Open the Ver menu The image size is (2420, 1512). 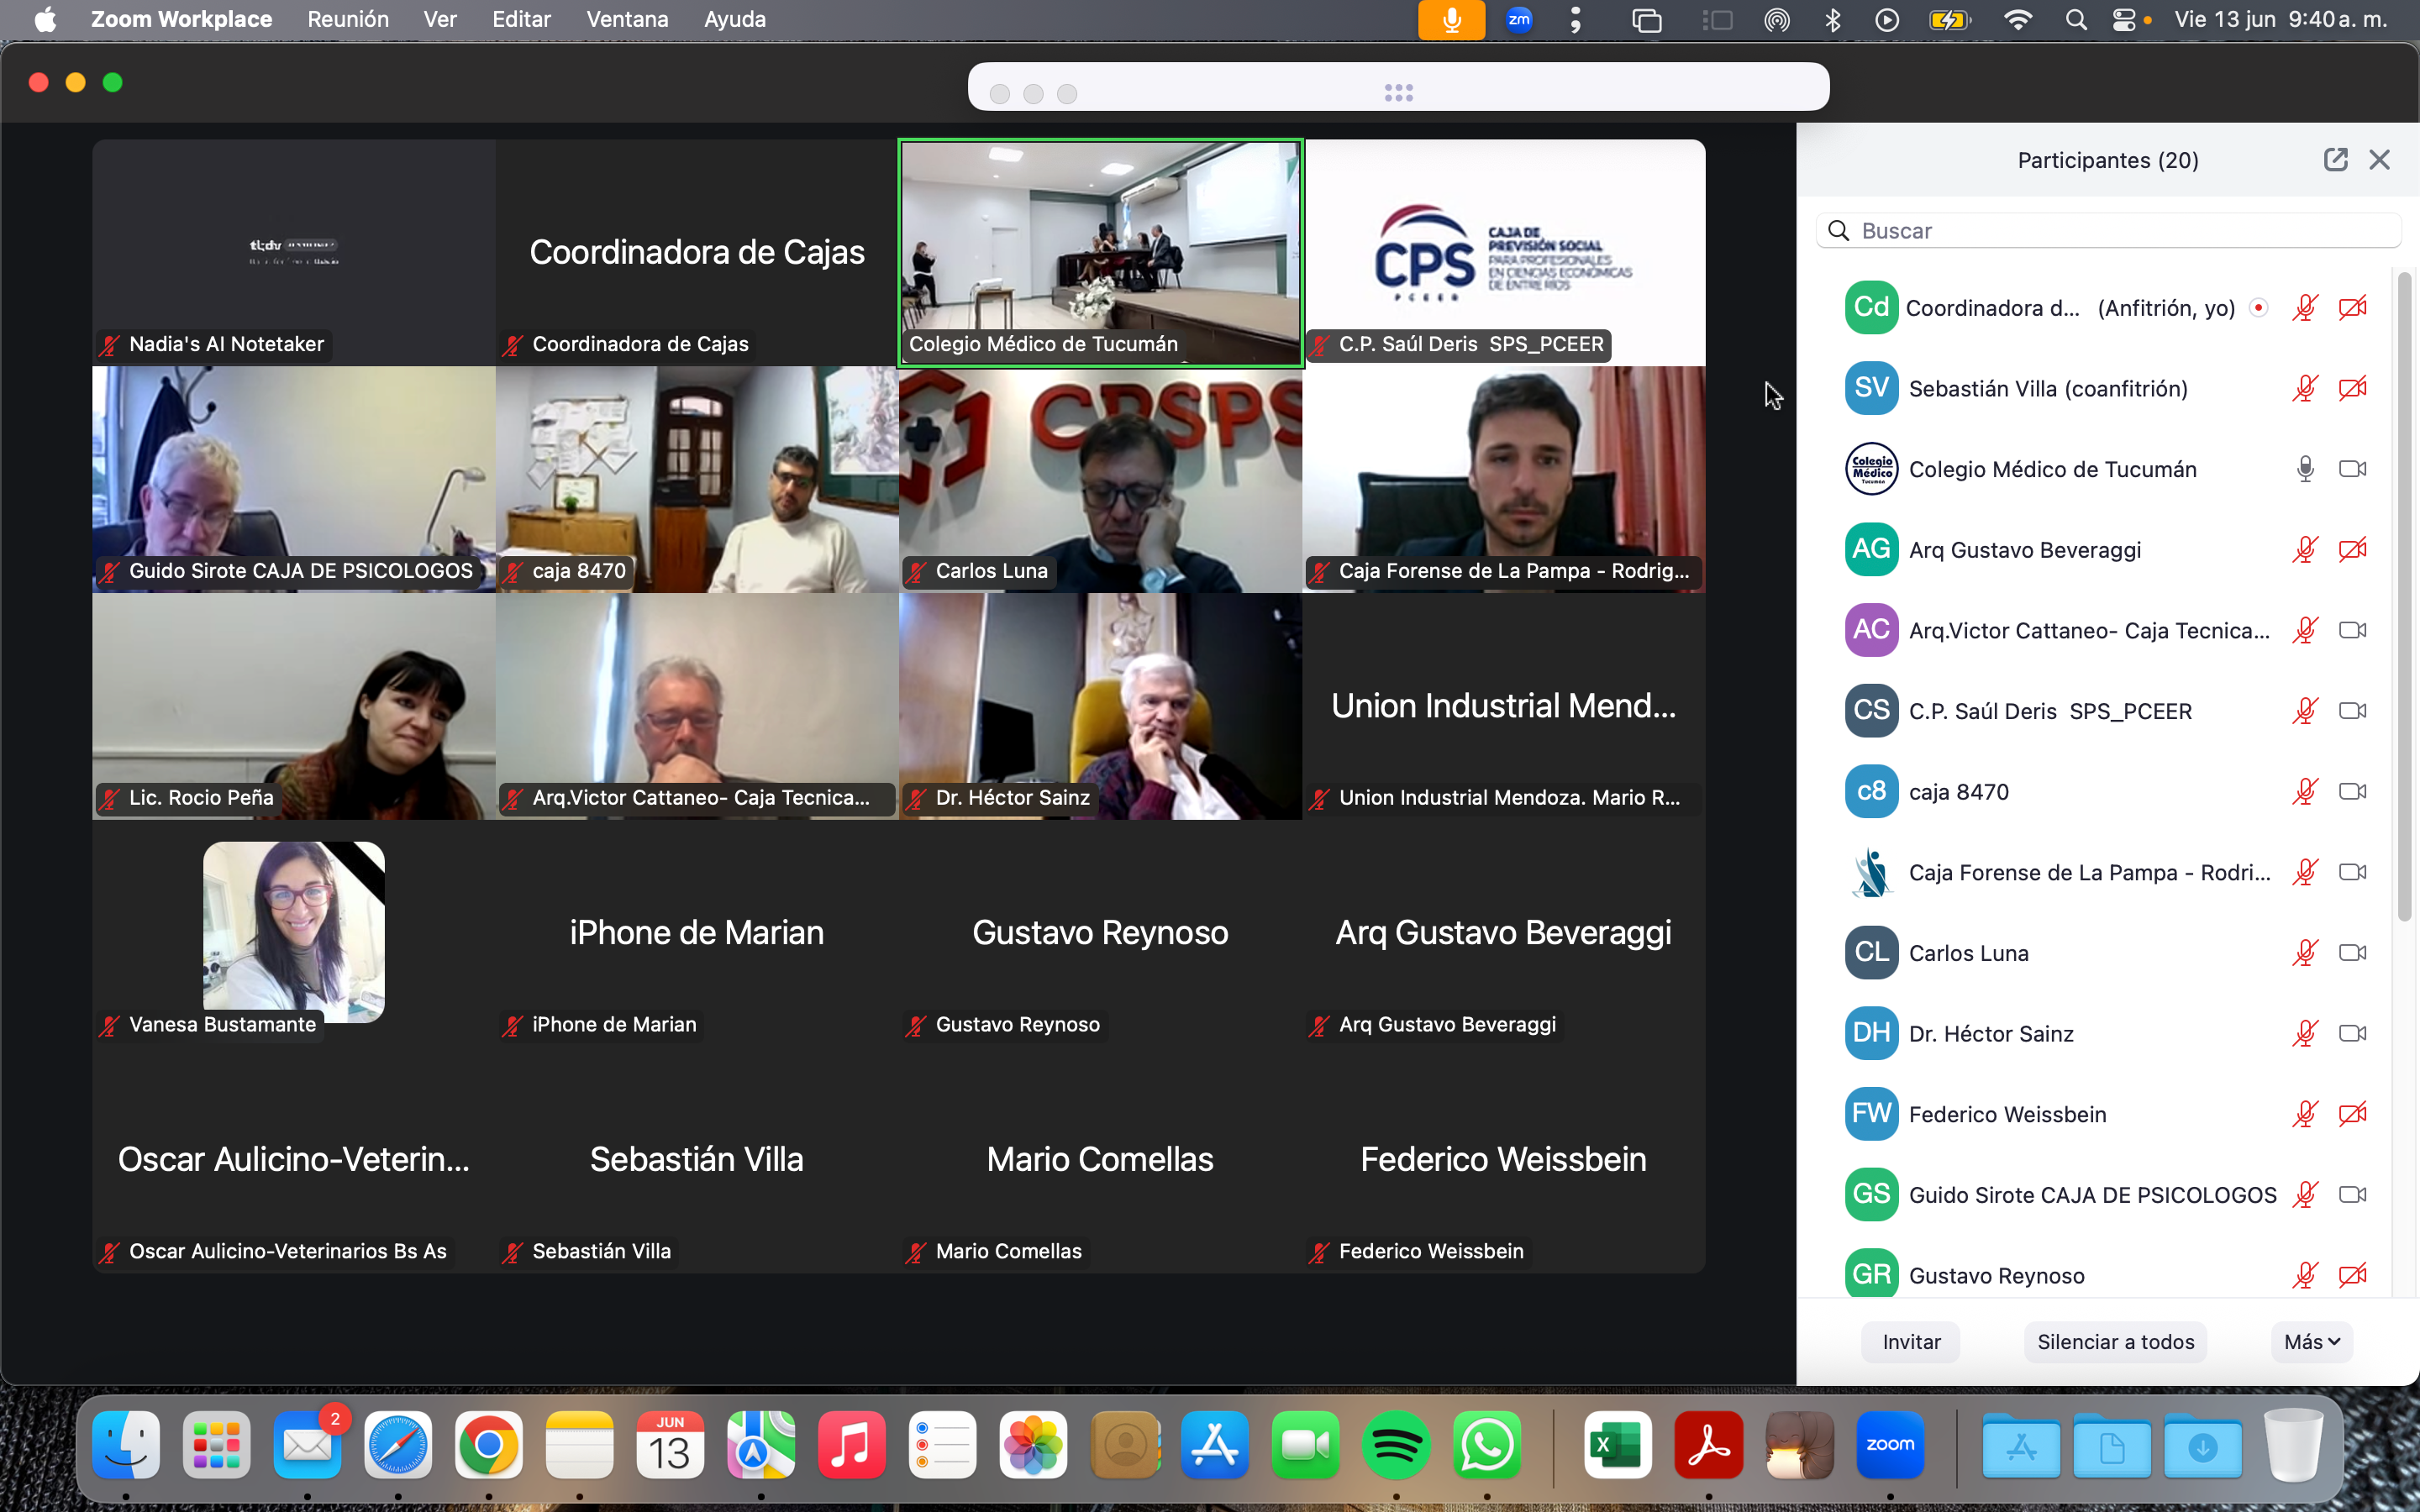click(x=440, y=19)
